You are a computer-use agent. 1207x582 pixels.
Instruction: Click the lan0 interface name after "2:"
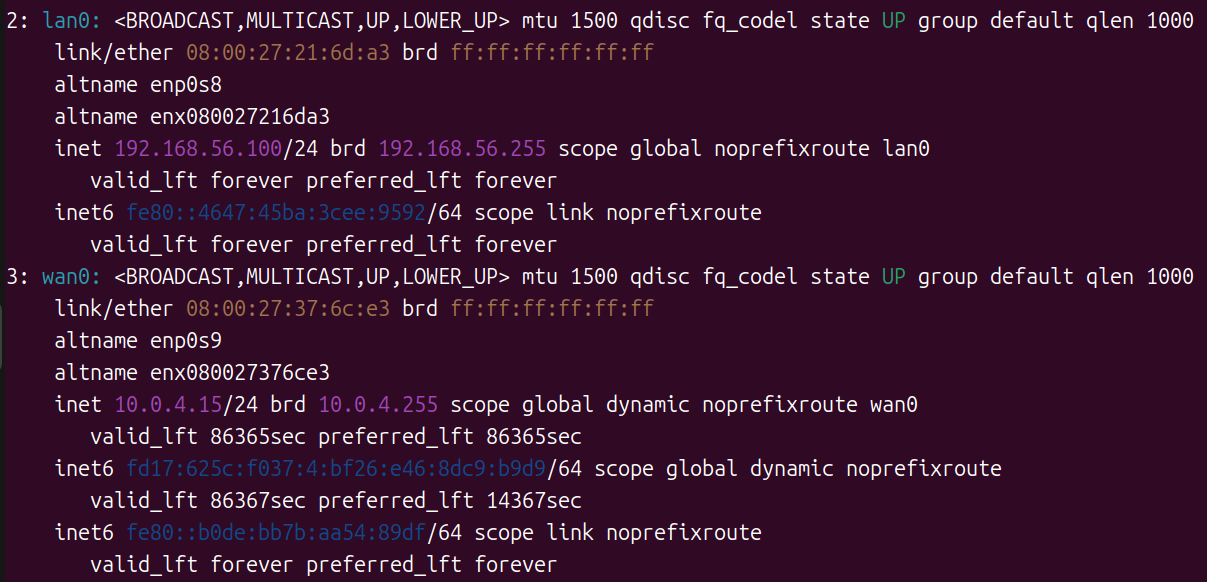point(66,21)
